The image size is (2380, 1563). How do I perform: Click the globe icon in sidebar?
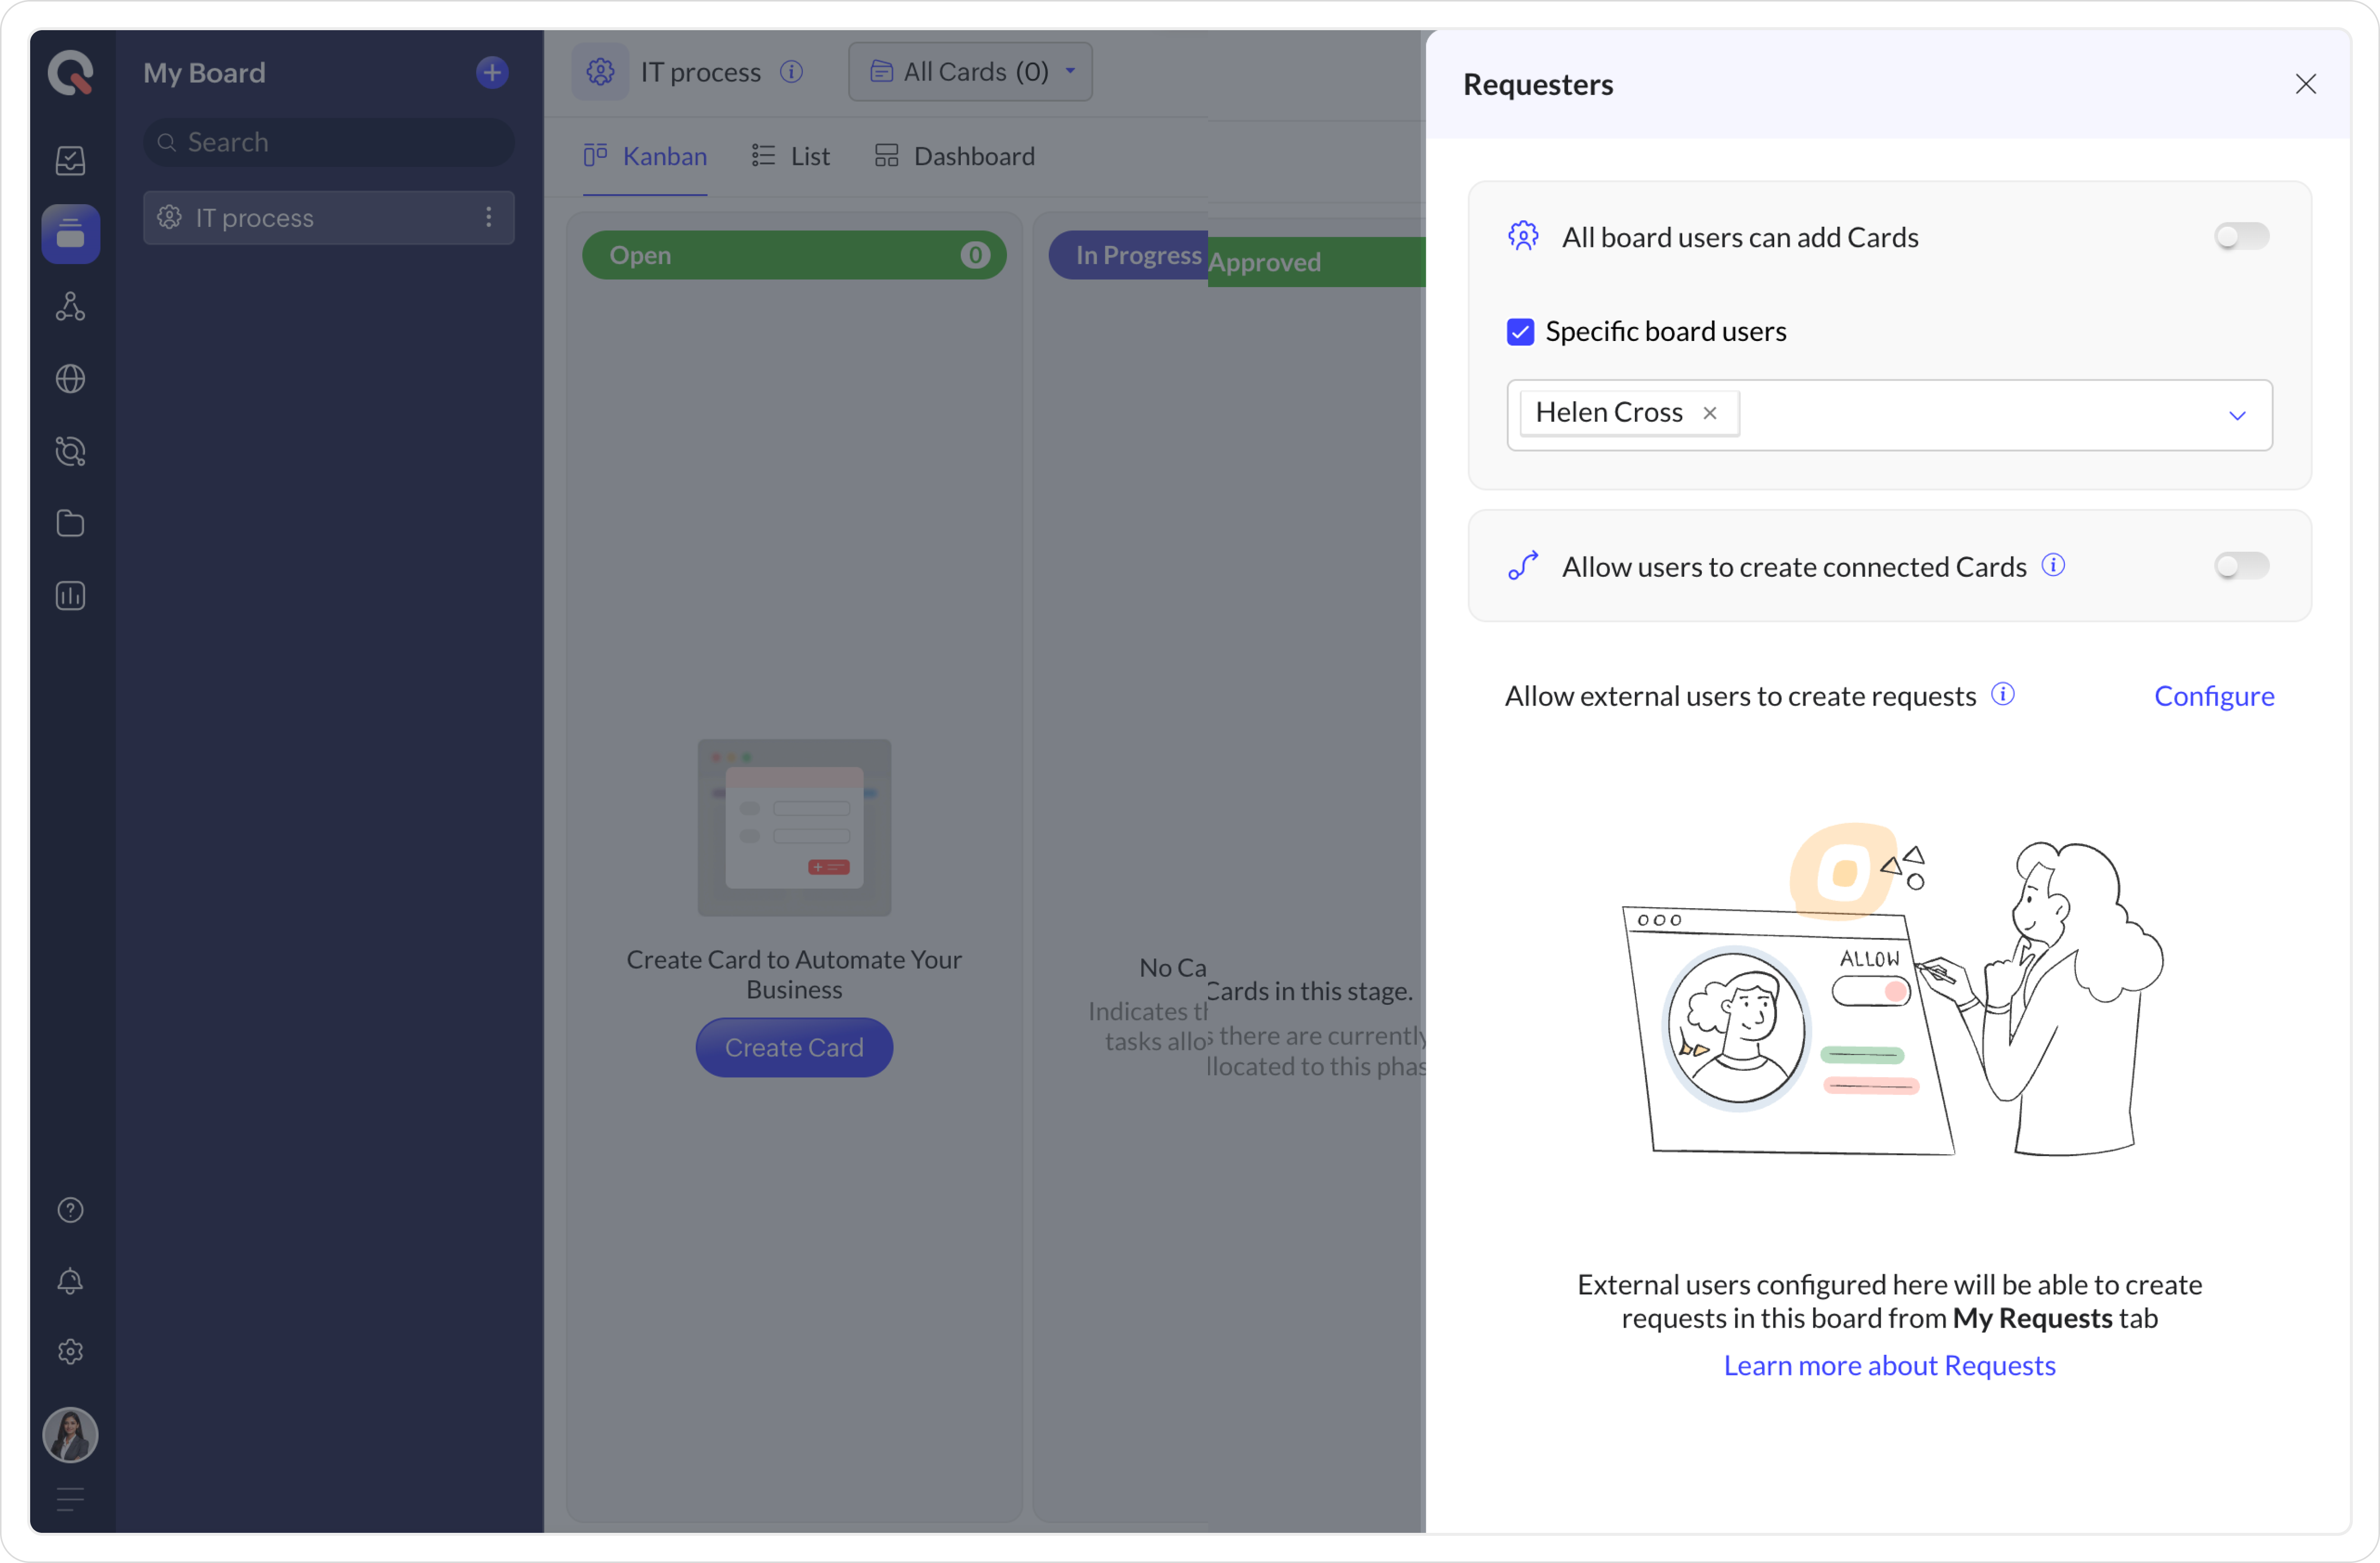[x=70, y=379]
